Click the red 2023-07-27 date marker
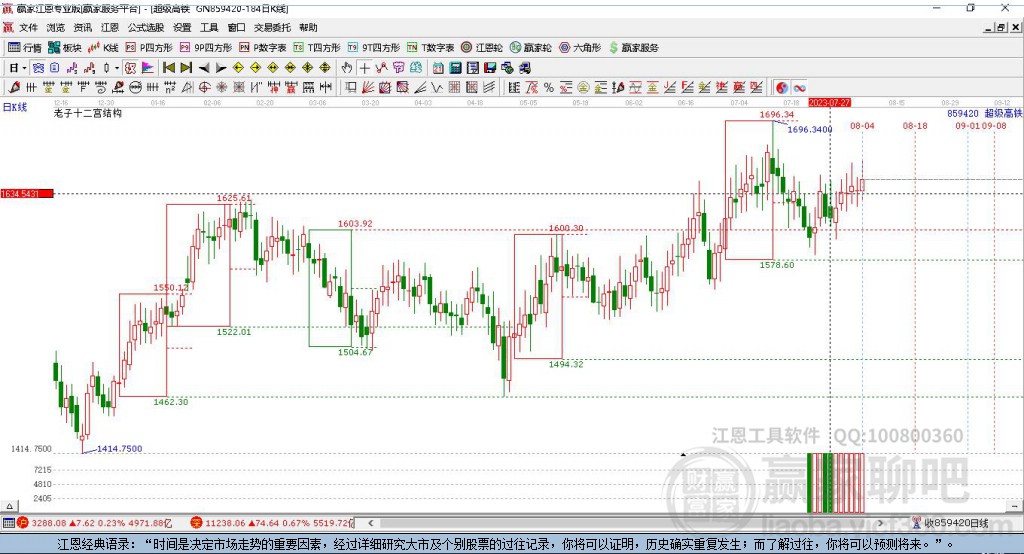This screenshot has height=554, width=1024. [829, 103]
